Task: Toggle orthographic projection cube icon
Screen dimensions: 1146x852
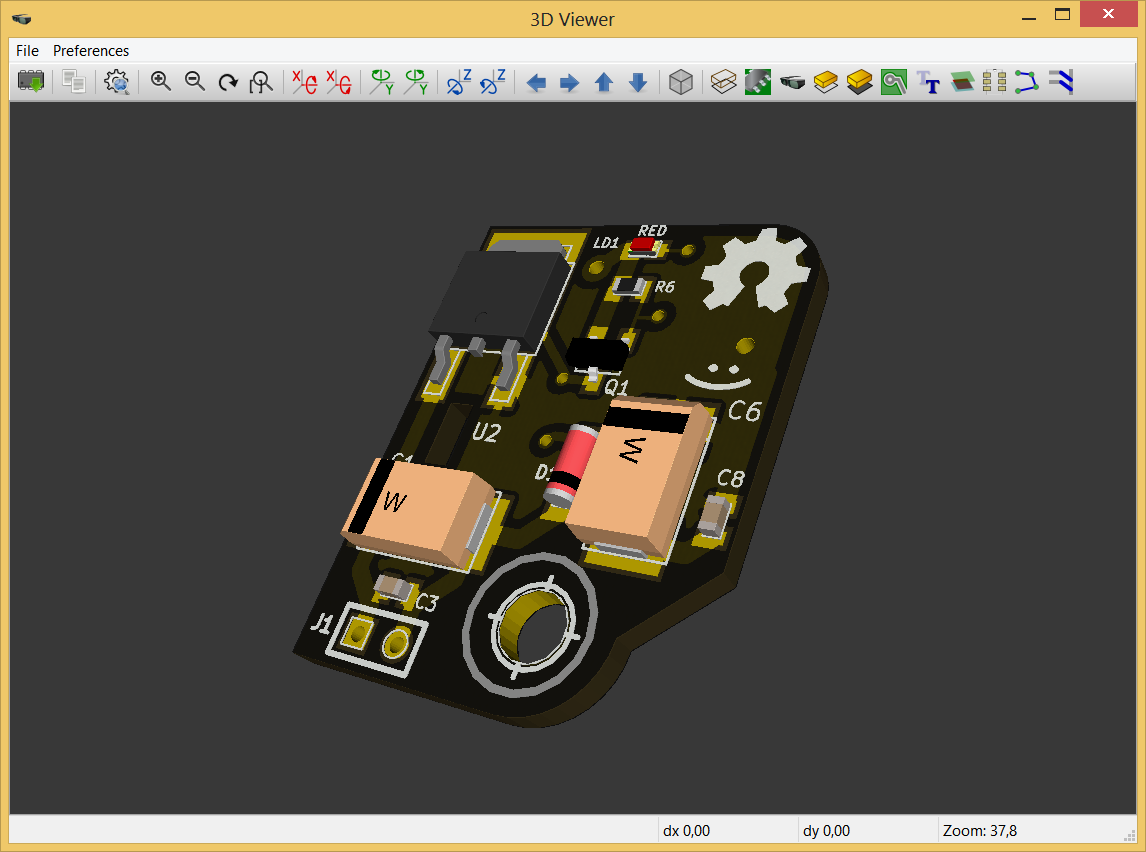Action: click(681, 82)
